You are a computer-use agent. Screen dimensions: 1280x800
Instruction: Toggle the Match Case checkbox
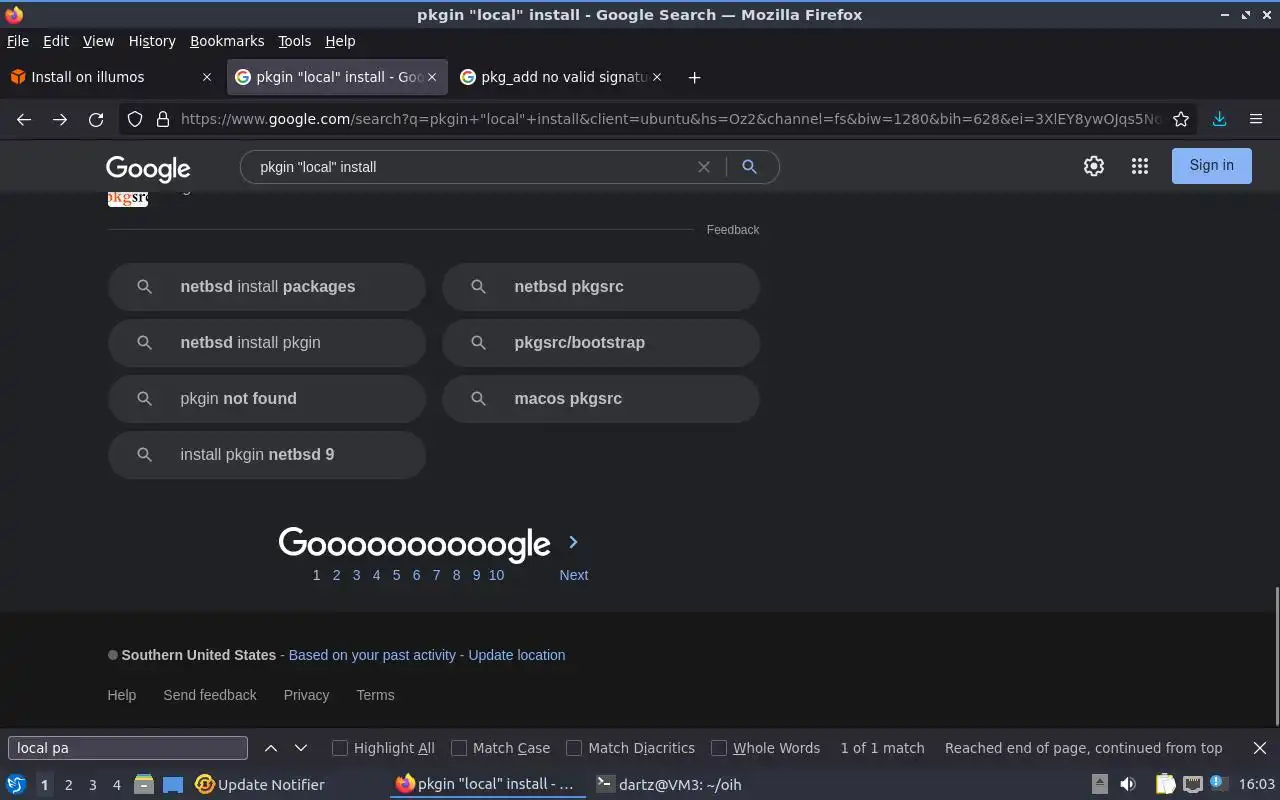pos(459,748)
